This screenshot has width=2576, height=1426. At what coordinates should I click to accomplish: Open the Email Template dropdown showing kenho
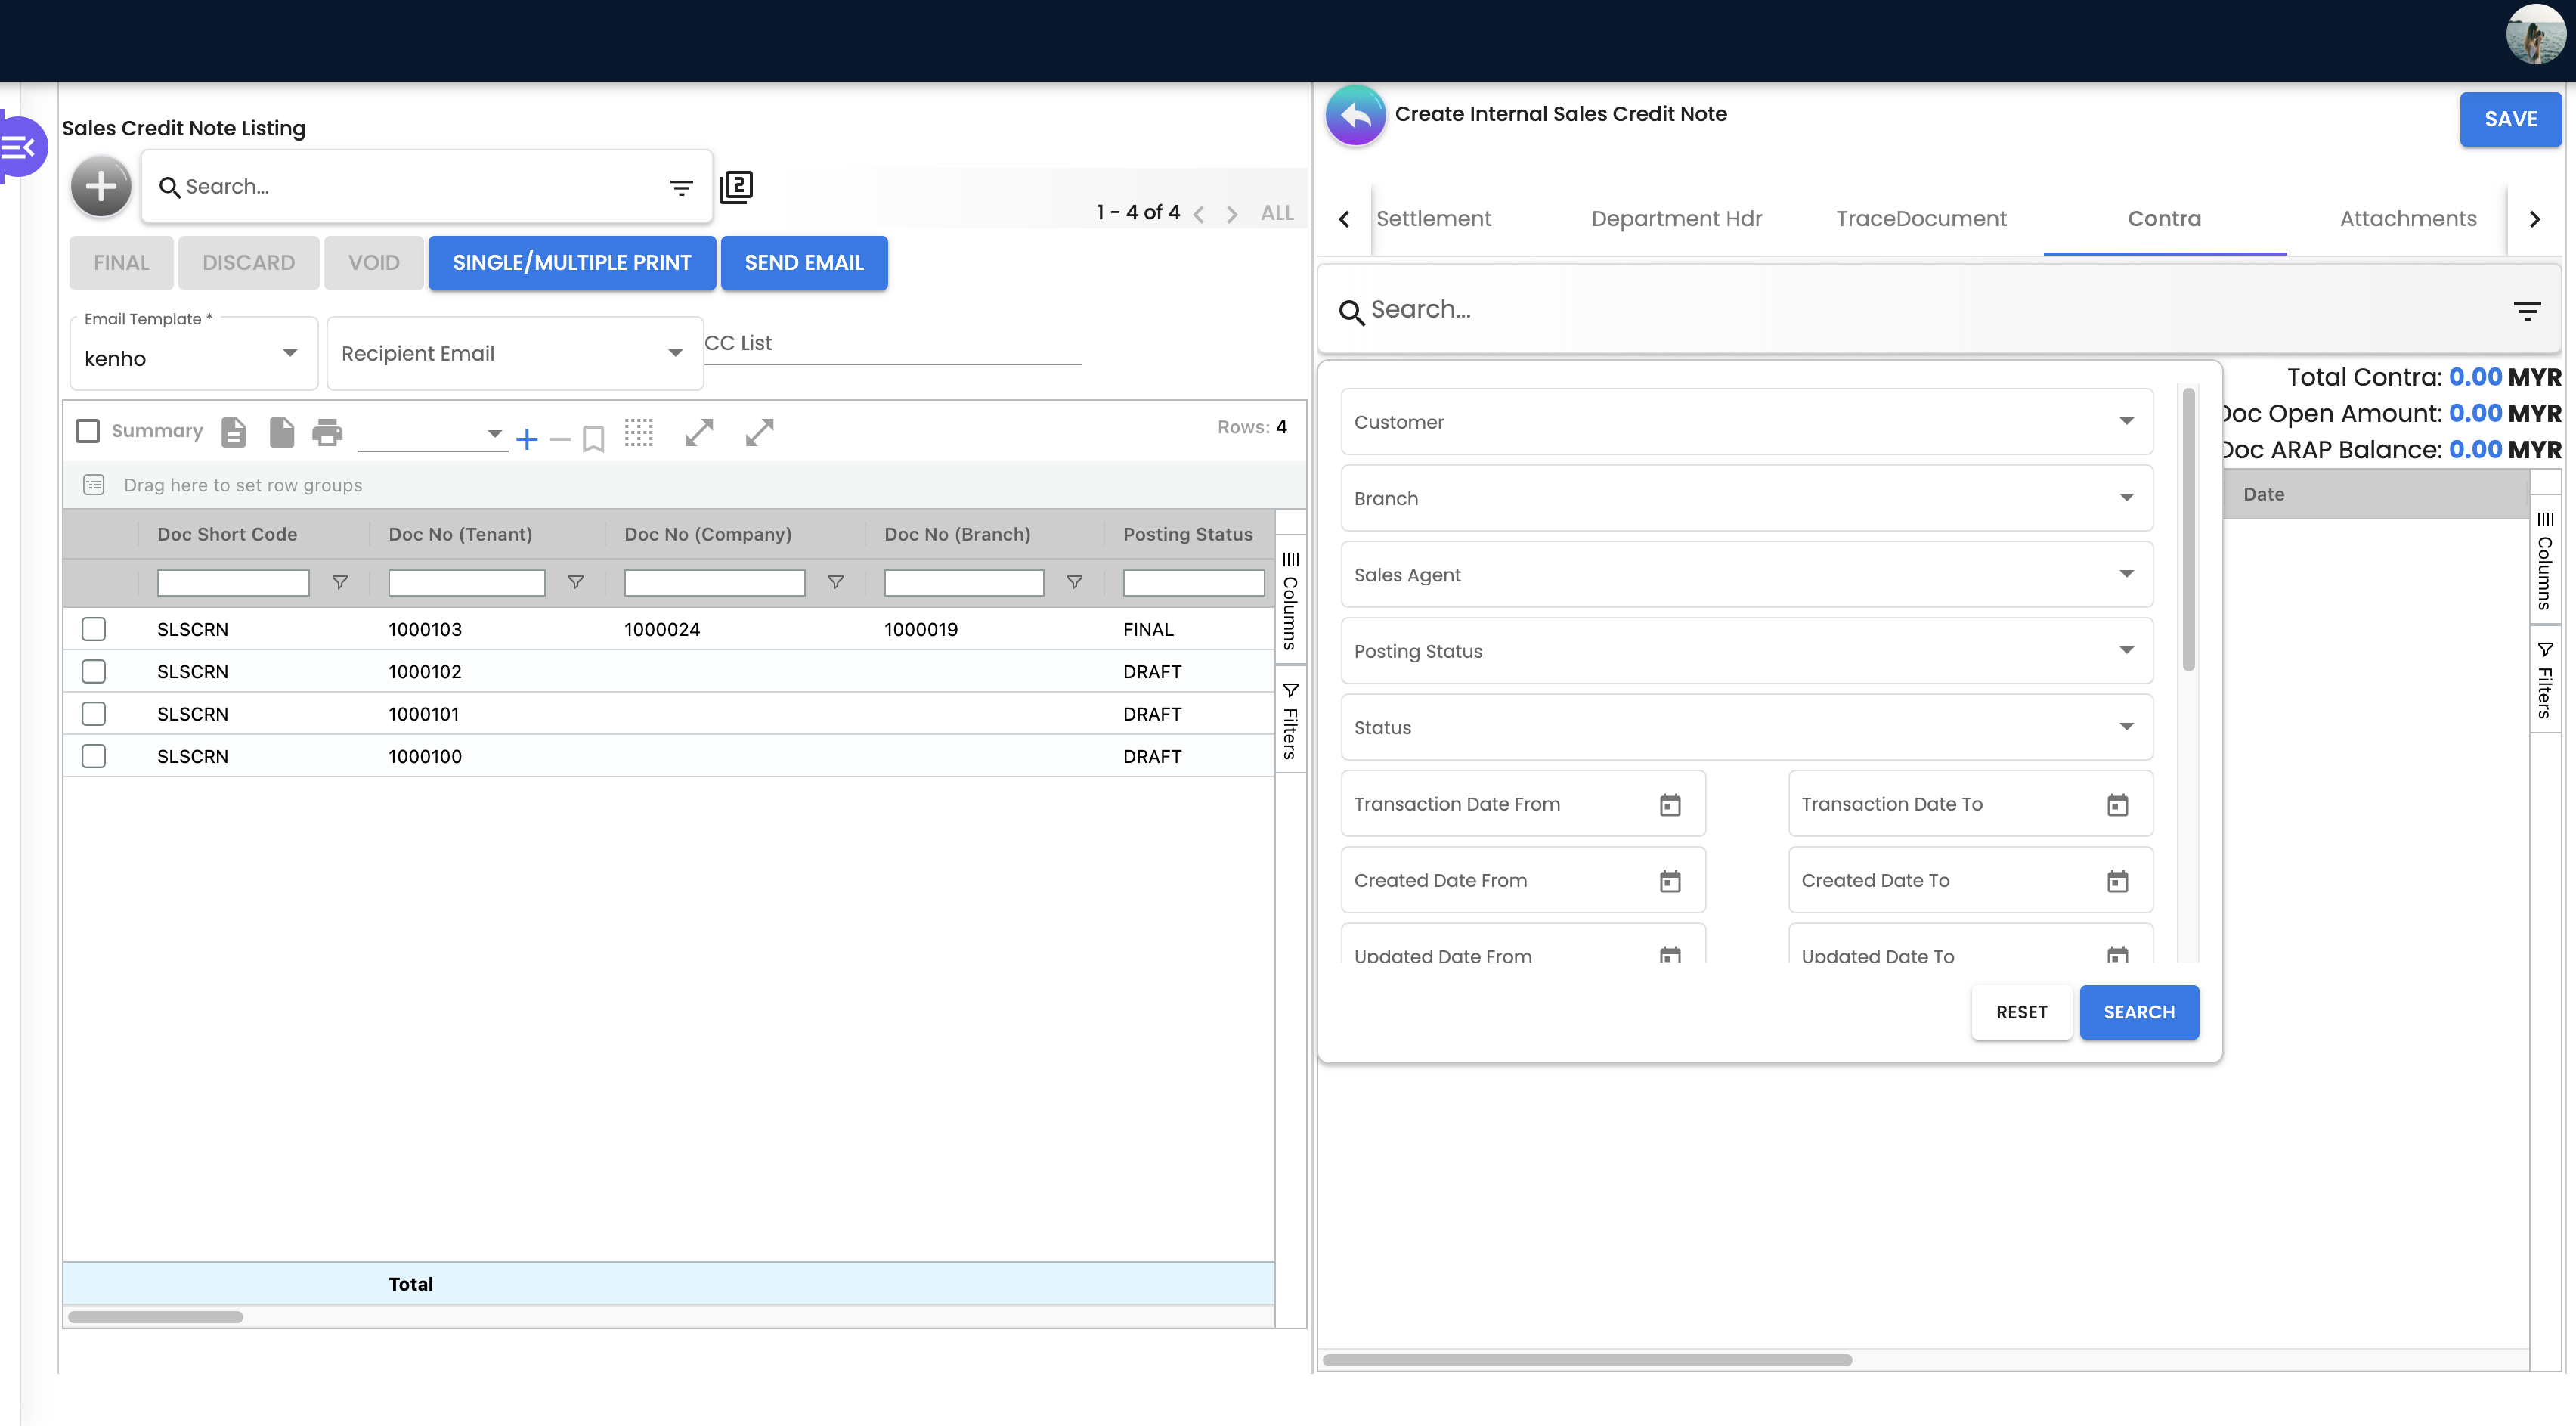(x=194, y=357)
